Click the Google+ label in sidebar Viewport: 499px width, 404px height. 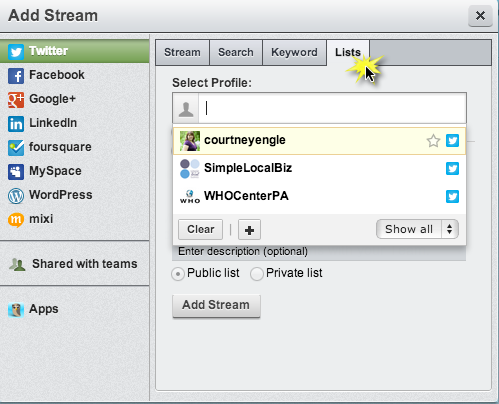[52, 99]
